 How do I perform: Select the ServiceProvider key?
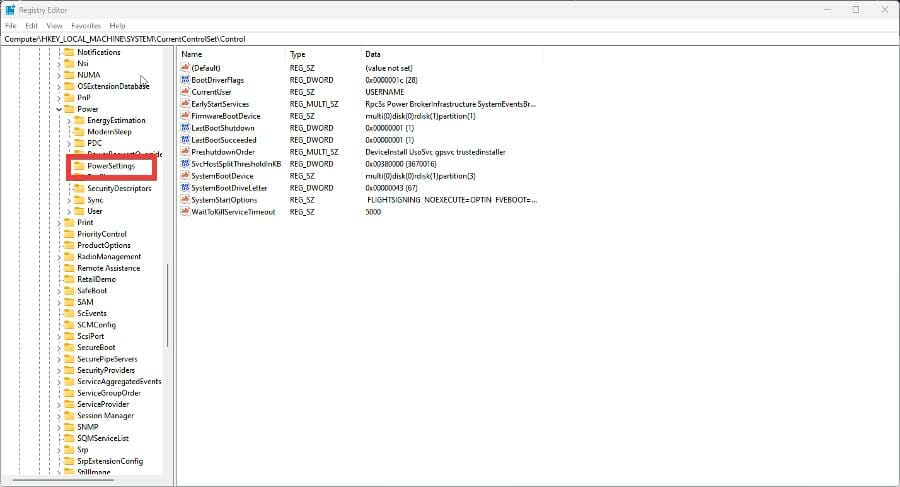click(x=103, y=404)
